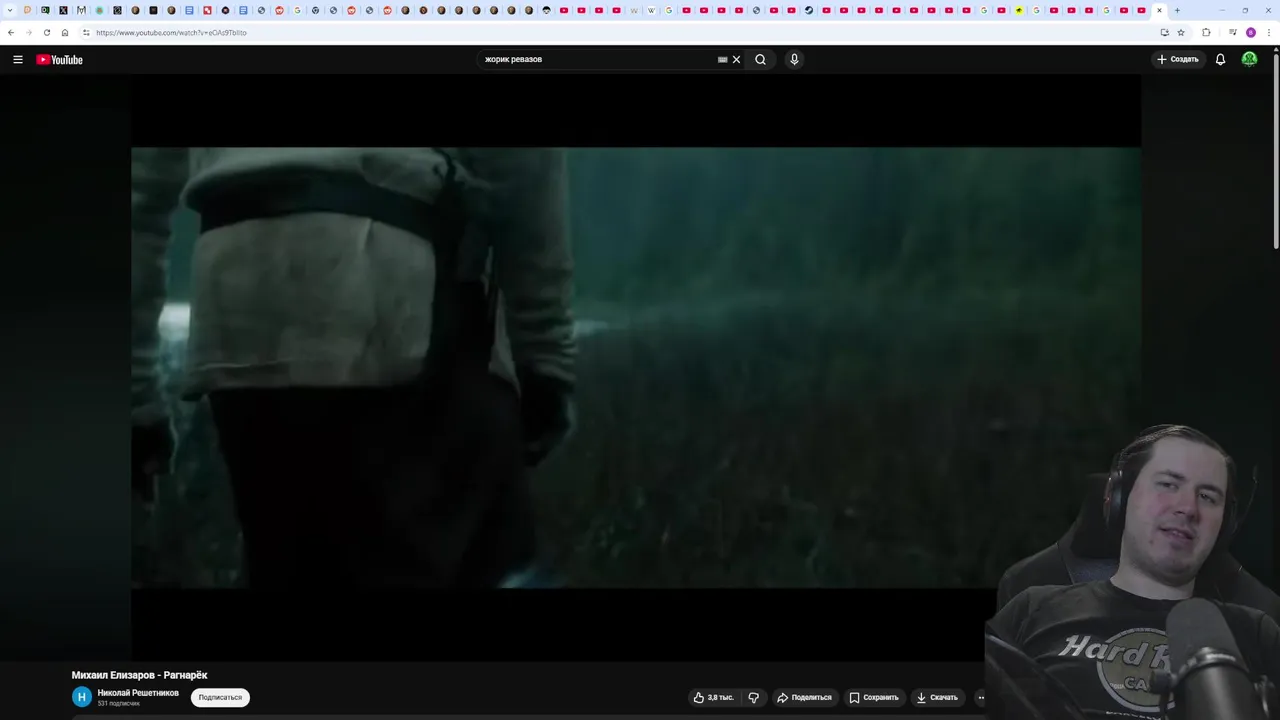Go back in browser history

pos(11,32)
